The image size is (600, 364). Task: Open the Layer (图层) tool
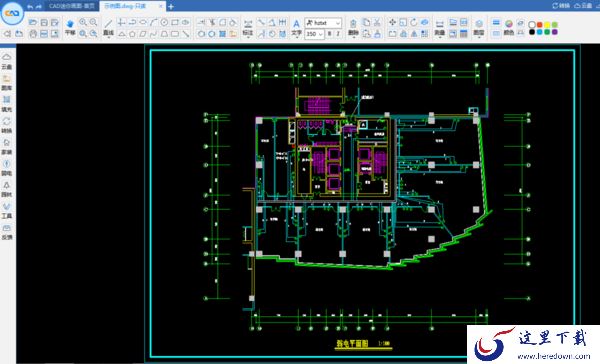(479, 28)
